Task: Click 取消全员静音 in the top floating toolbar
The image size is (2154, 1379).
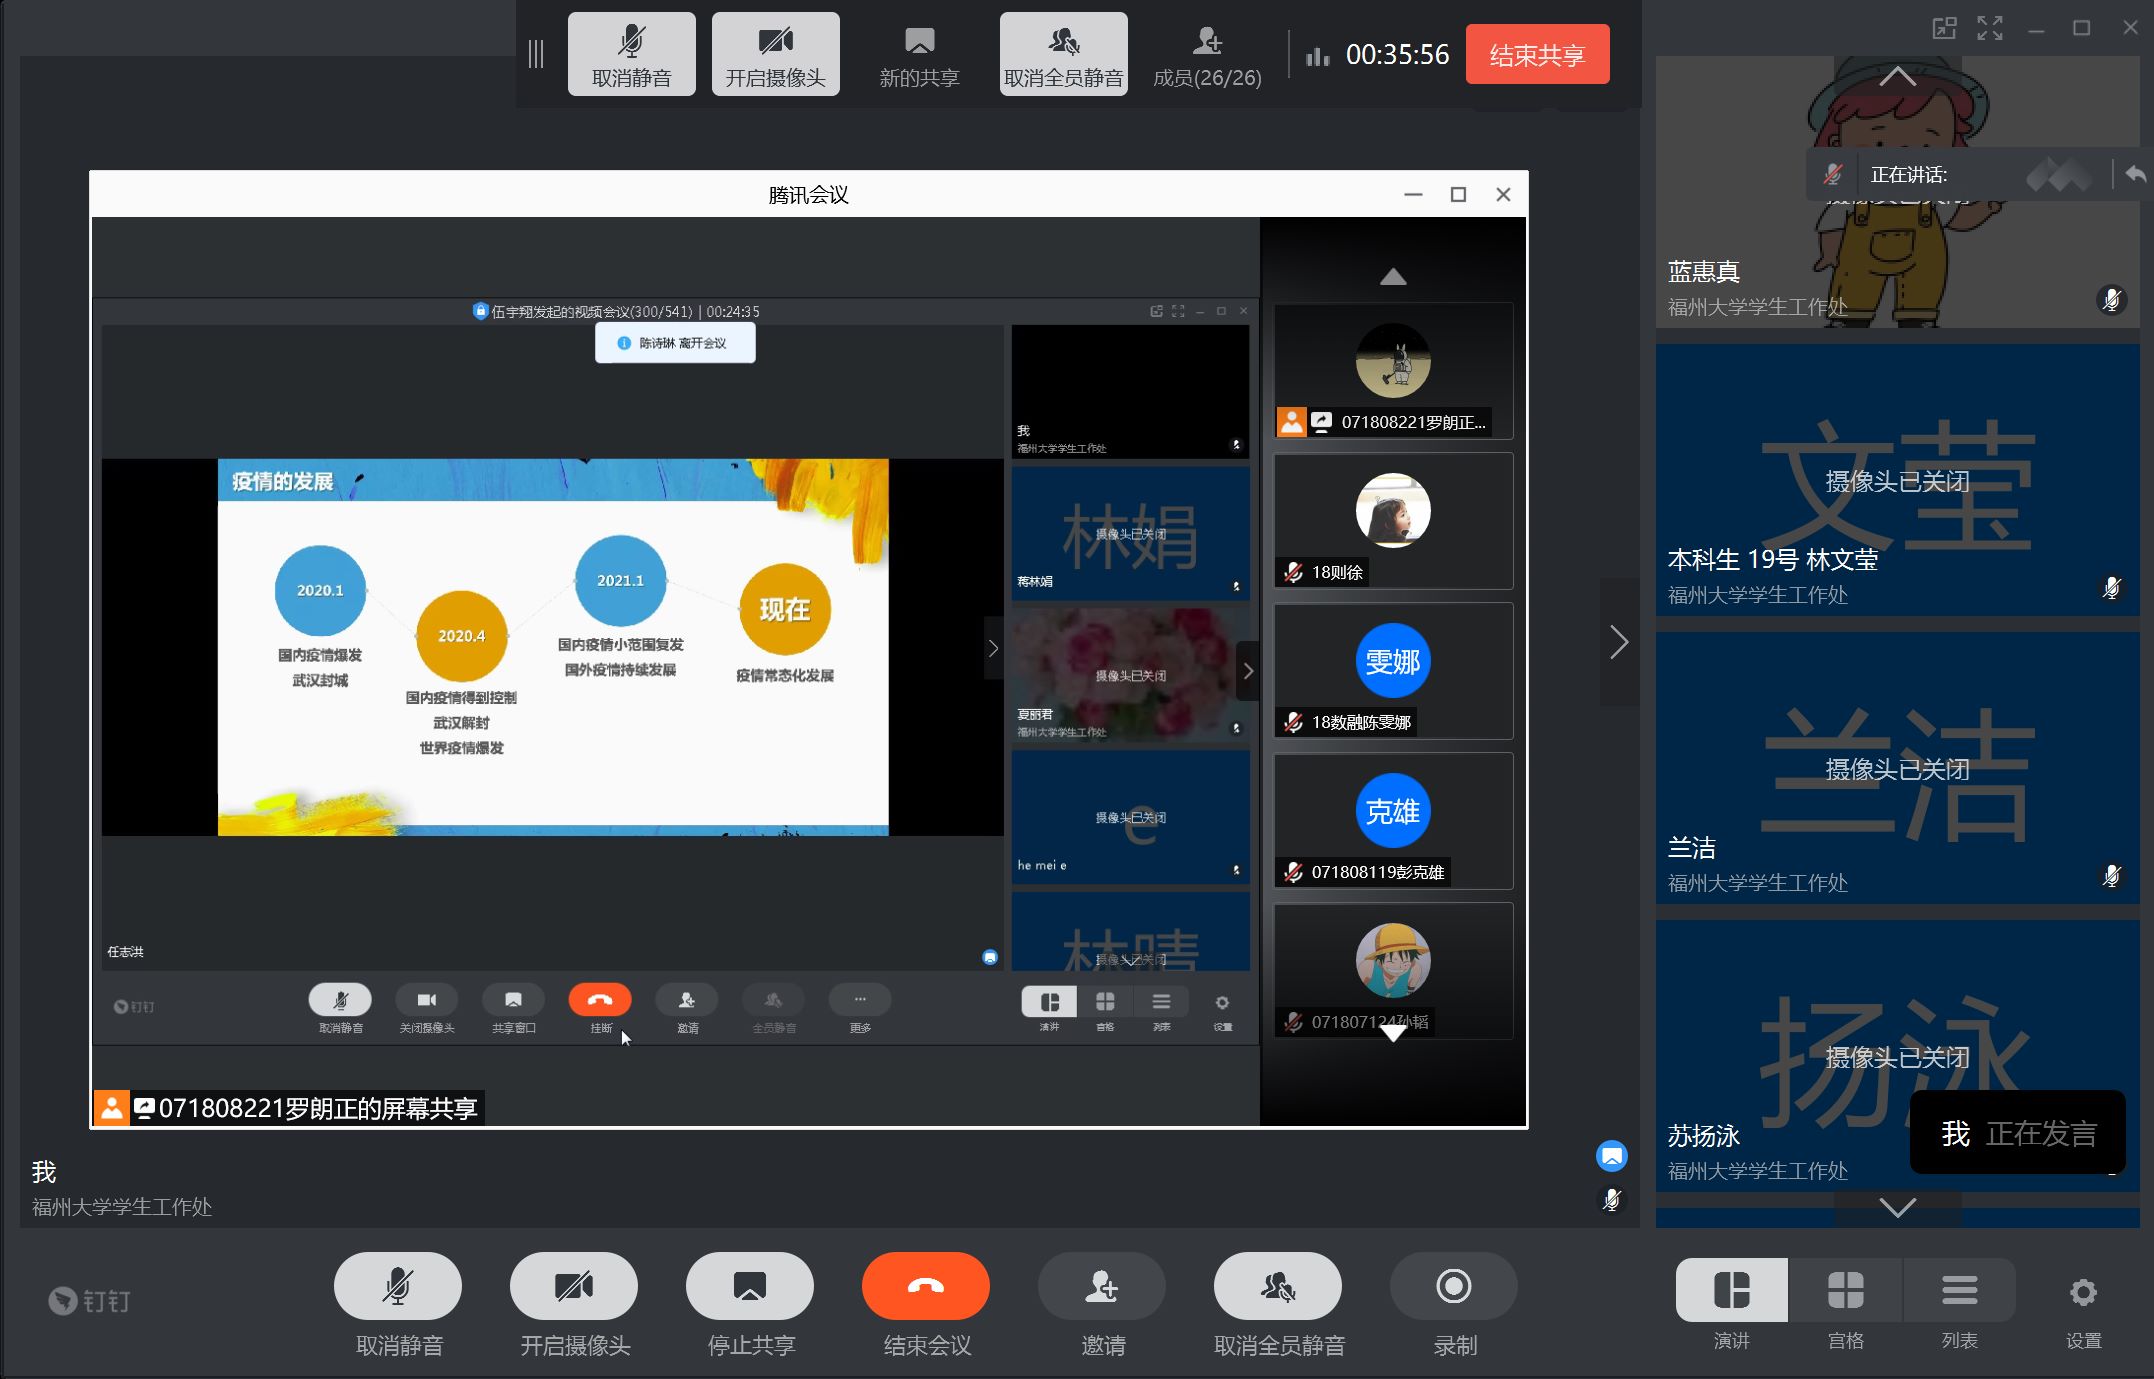Action: point(1063,54)
